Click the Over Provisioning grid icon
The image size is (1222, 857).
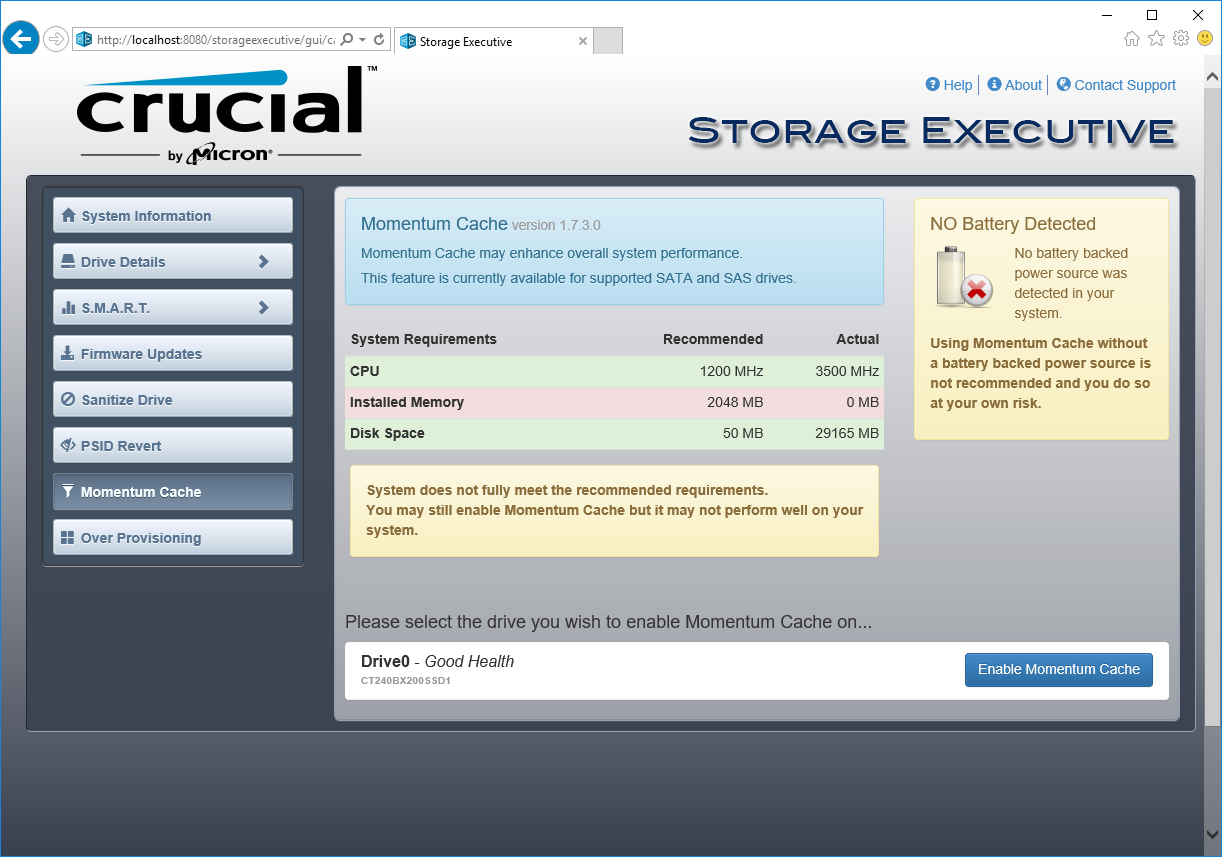click(x=68, y=537)
